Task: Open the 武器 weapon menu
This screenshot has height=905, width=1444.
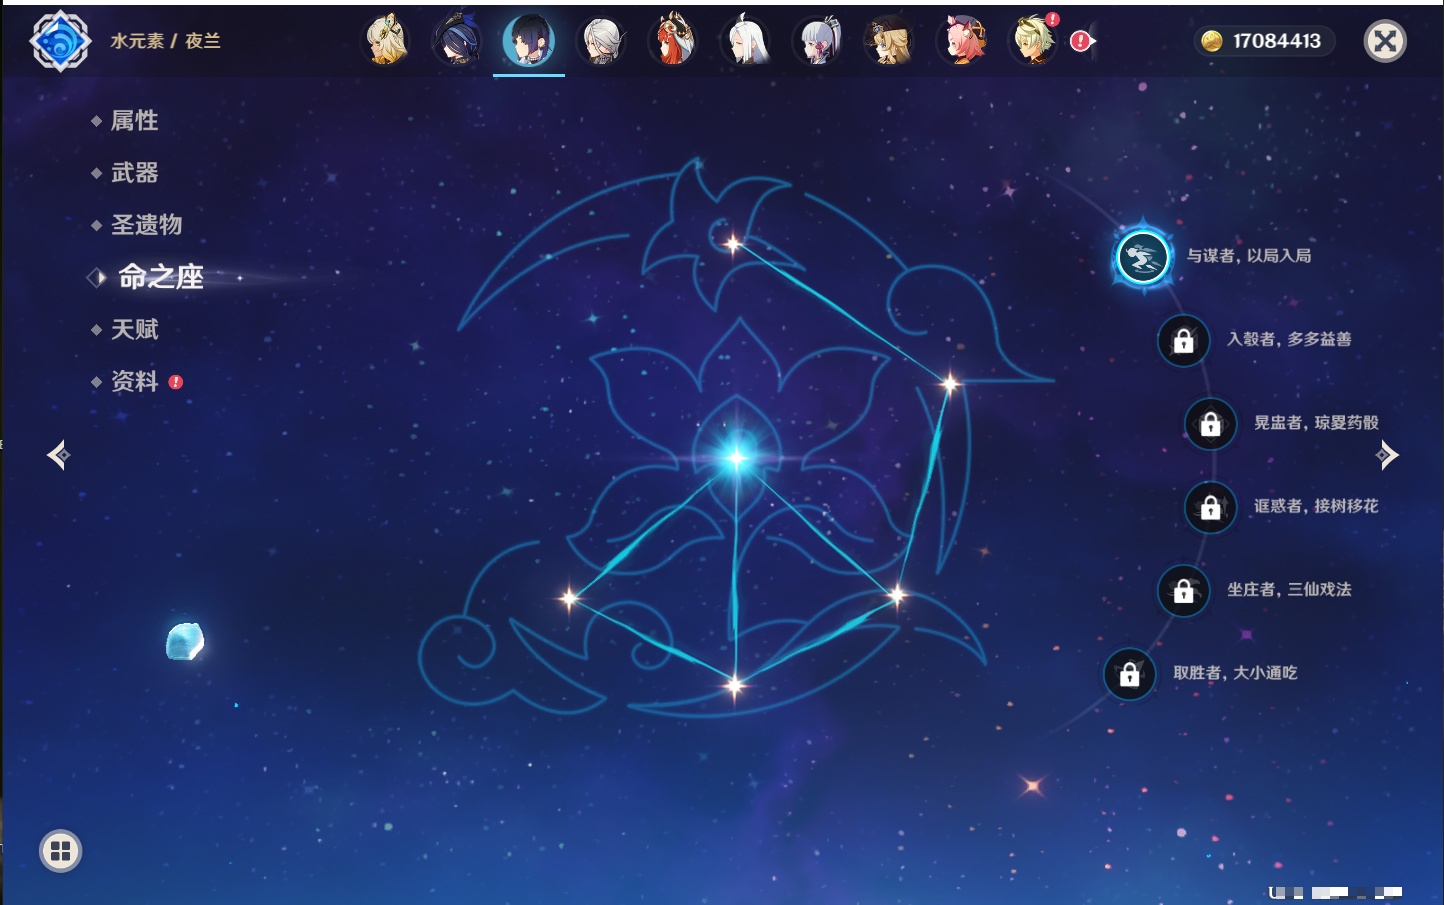Action: [134, 173]
